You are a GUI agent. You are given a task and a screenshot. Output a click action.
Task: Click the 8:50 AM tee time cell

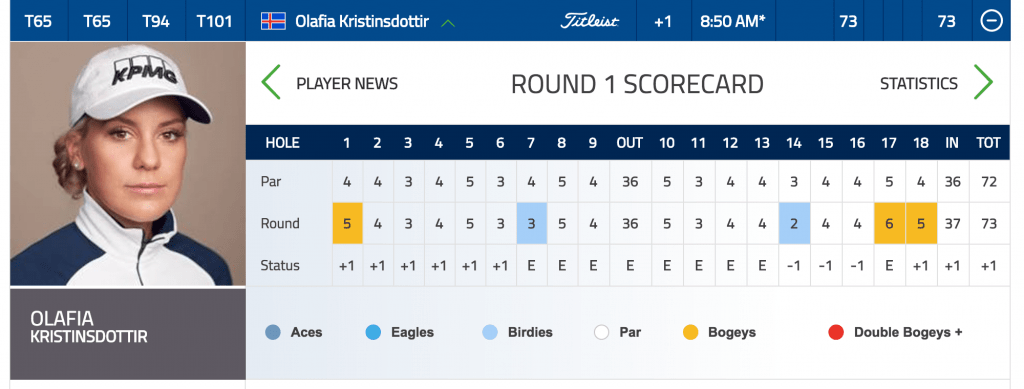(x=733, y=21)
